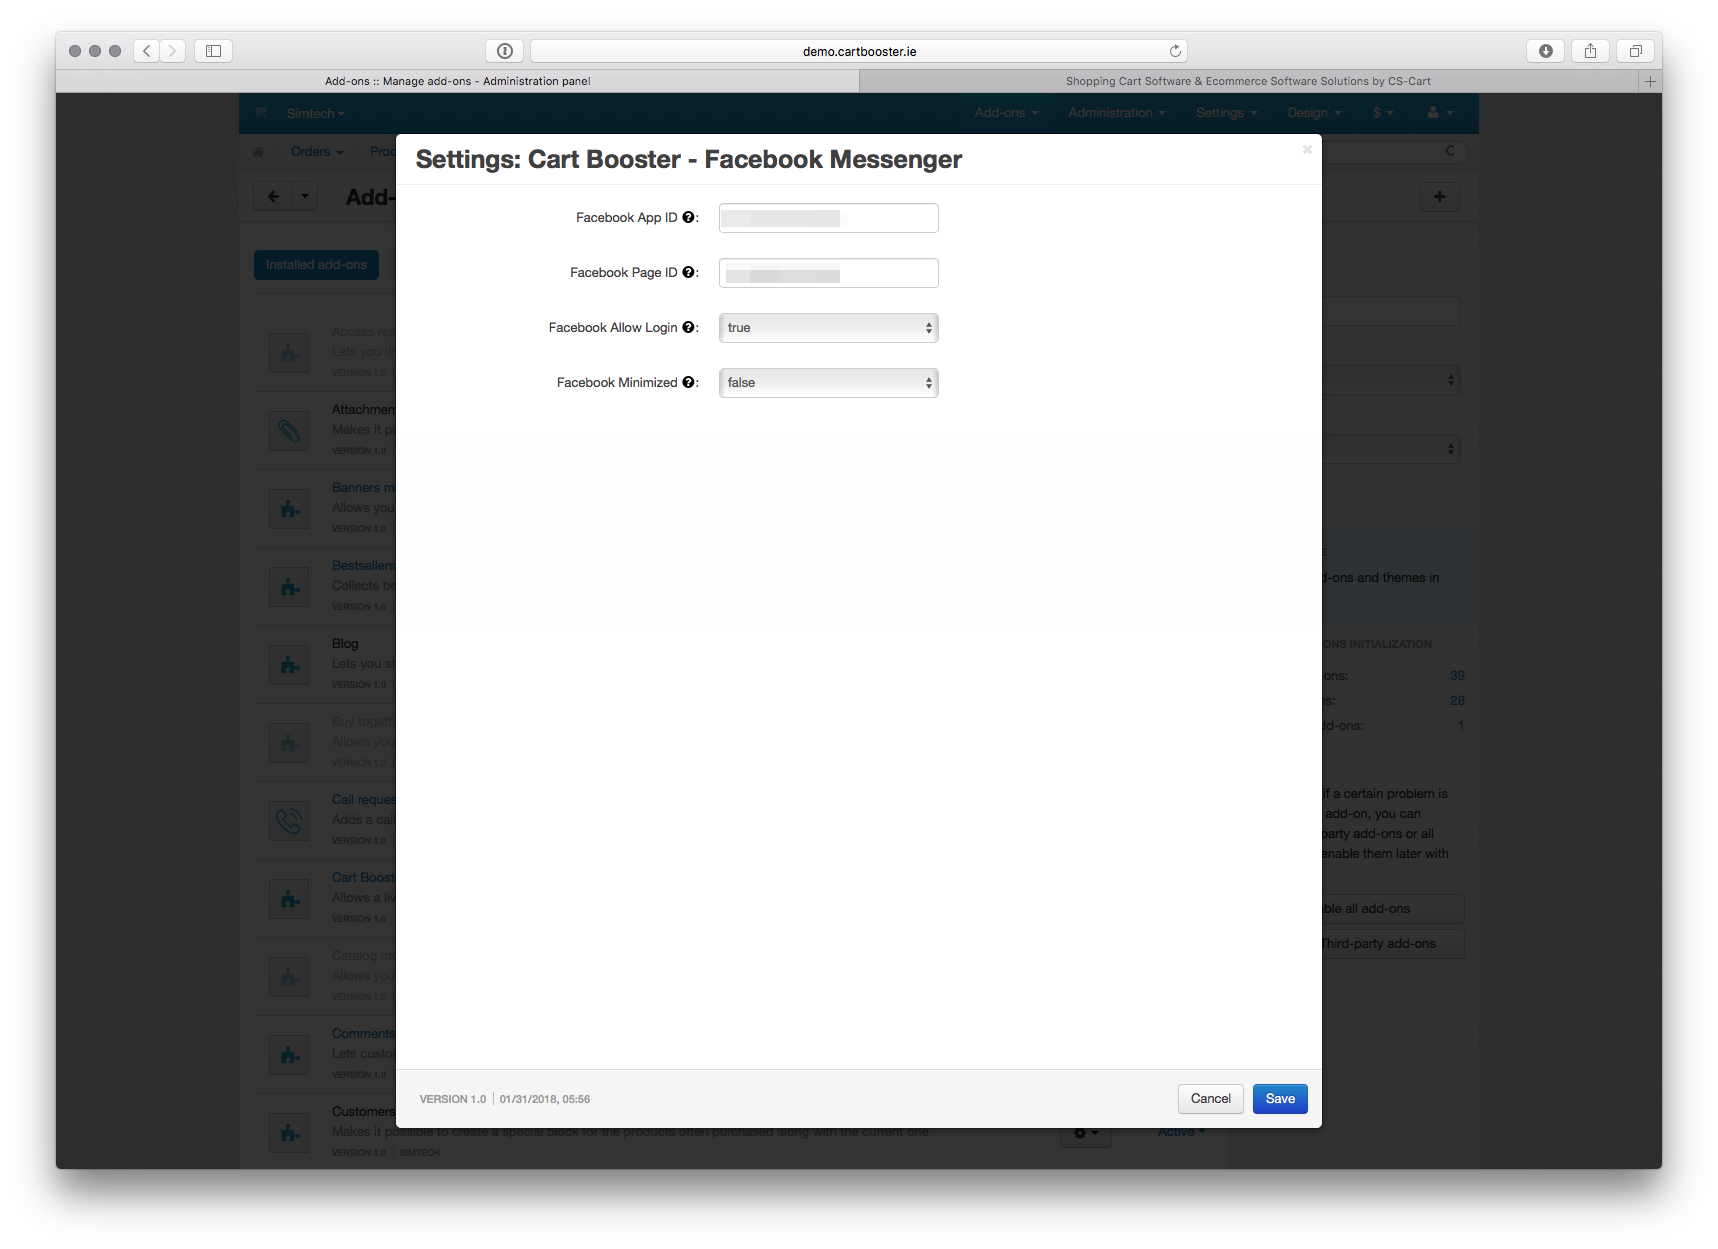Screen dimensions: 1718x1249
Task: Click the Attachments add-on paperclip icon
Action: [x=289, y=431]
